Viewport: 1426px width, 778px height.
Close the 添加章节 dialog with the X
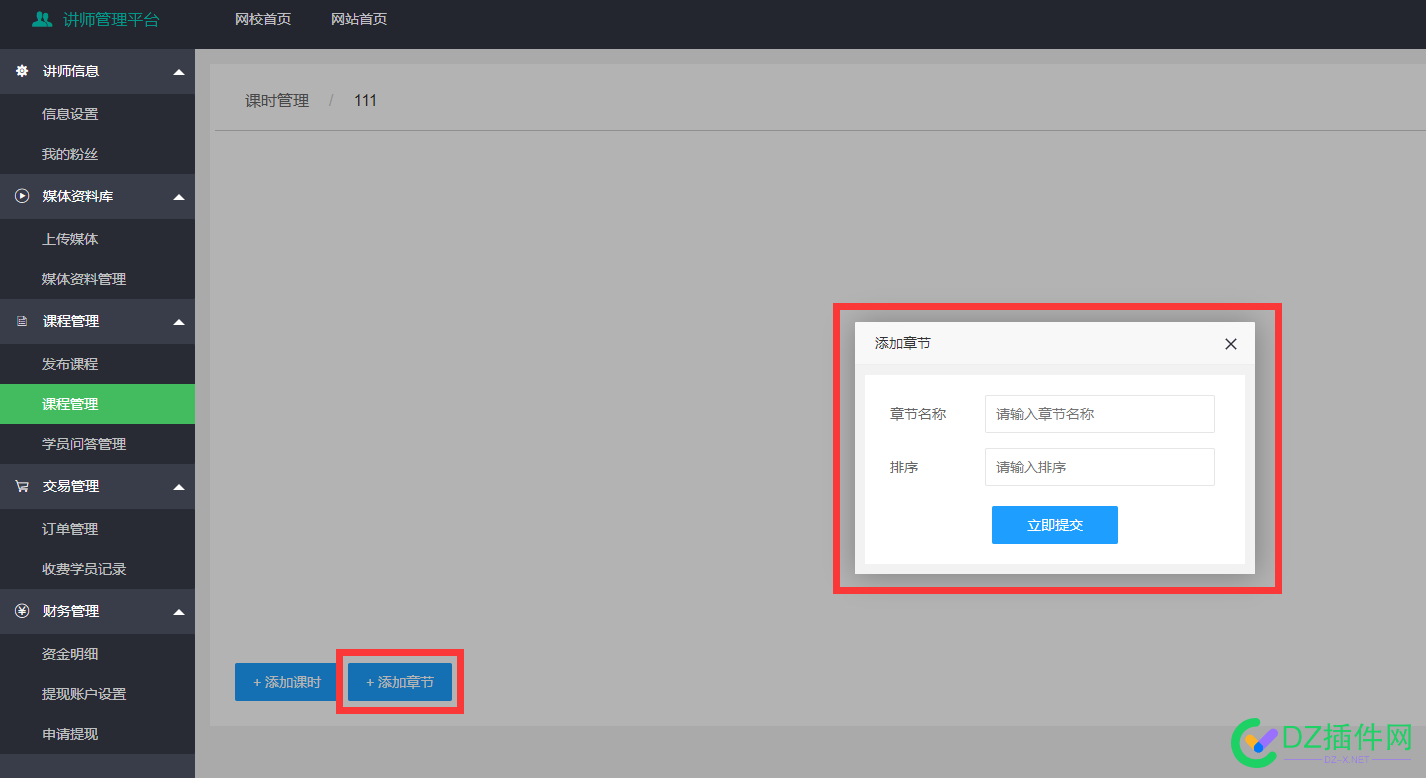1231,344
